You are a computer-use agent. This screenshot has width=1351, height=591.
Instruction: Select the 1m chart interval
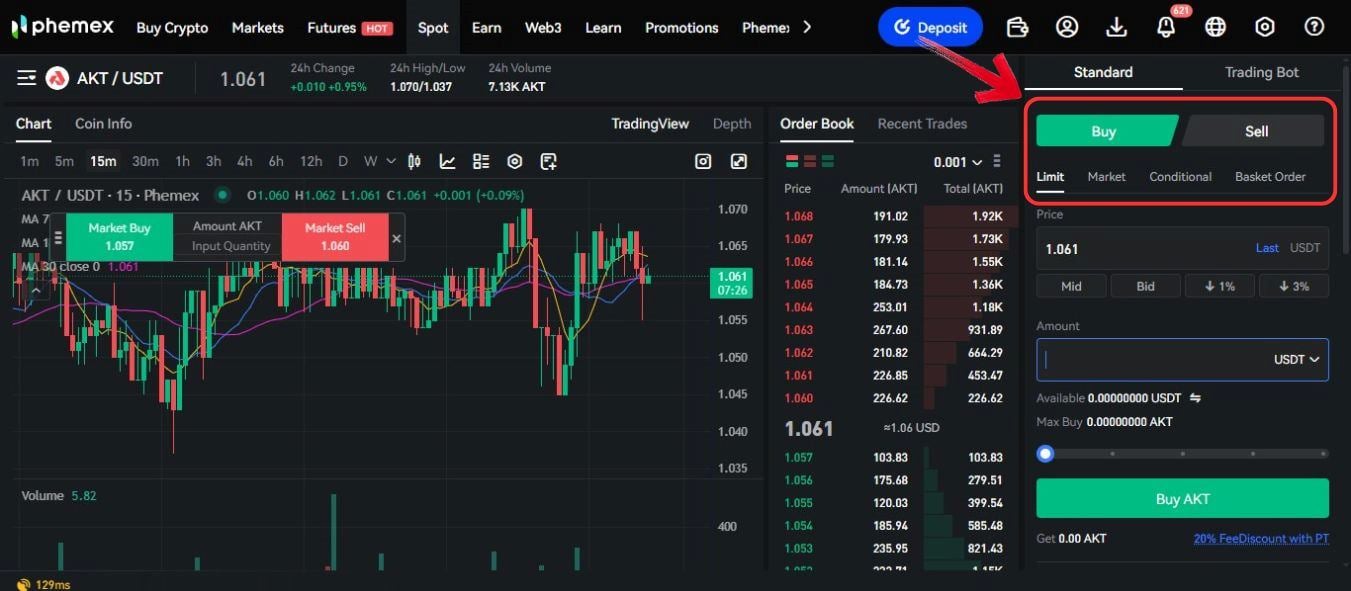tap(29, 161)
